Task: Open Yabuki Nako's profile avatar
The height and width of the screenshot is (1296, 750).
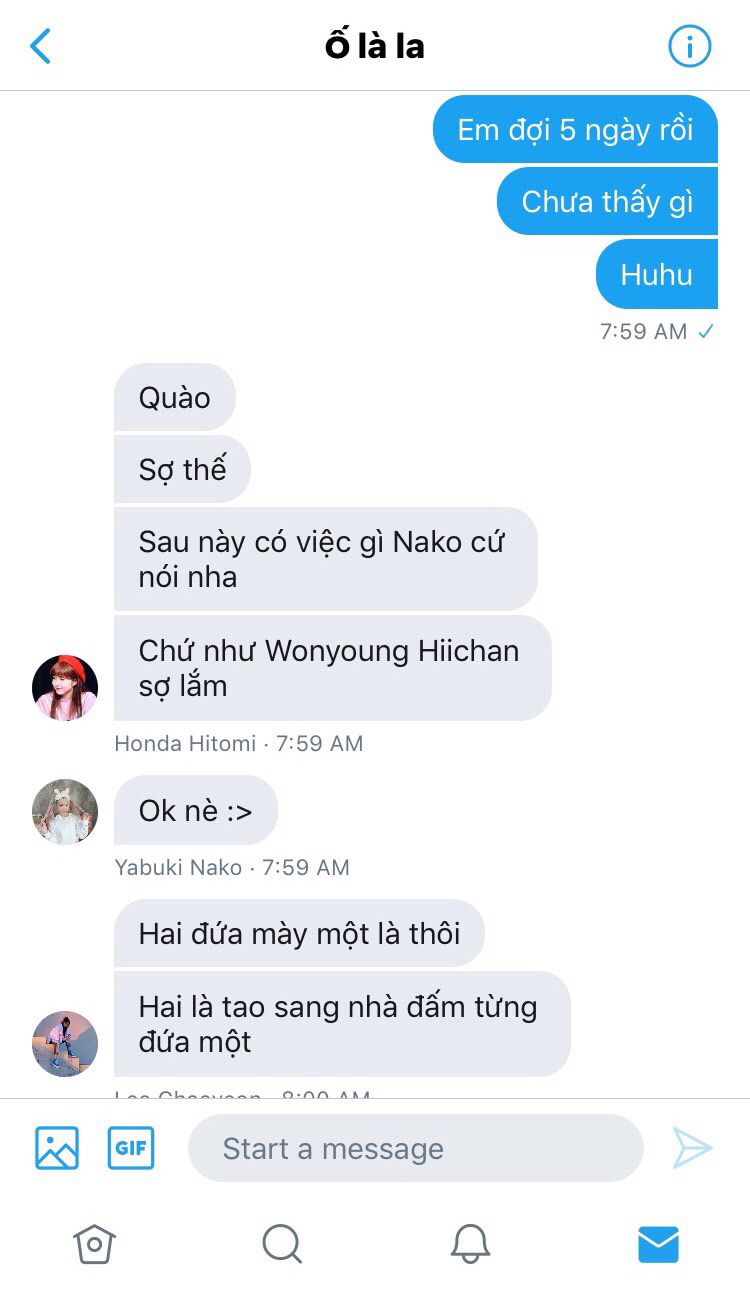Action: [x=65, y=812]
